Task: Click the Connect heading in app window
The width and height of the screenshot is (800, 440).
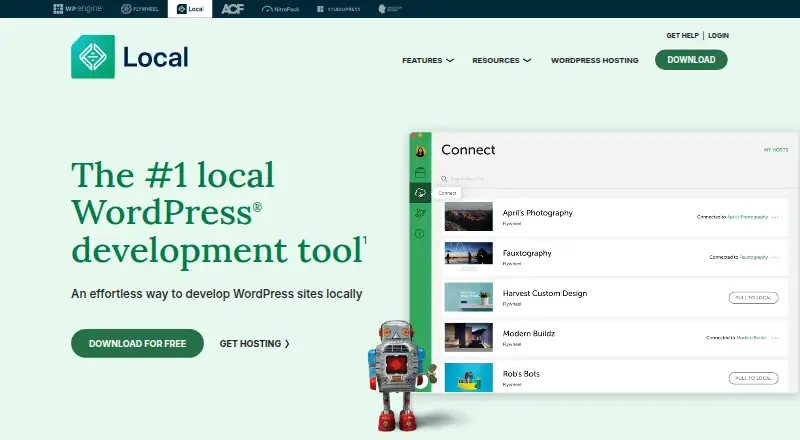Action: tap(468, 150)
